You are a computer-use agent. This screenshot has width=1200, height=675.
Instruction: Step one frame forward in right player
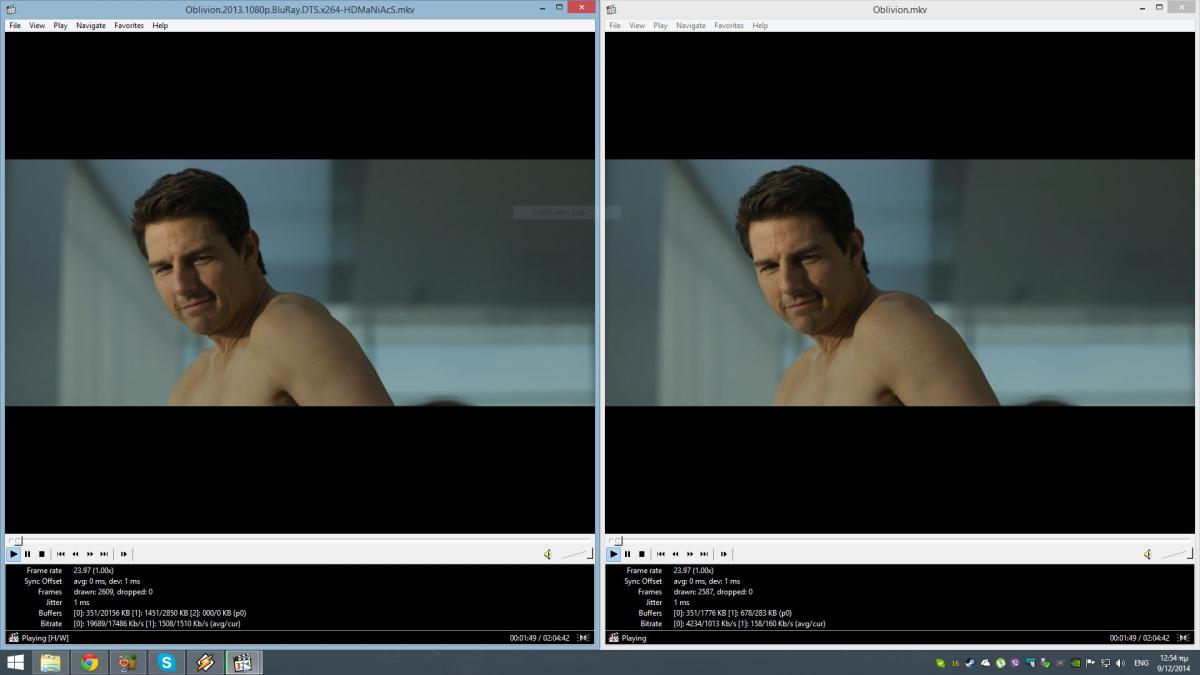724,554
